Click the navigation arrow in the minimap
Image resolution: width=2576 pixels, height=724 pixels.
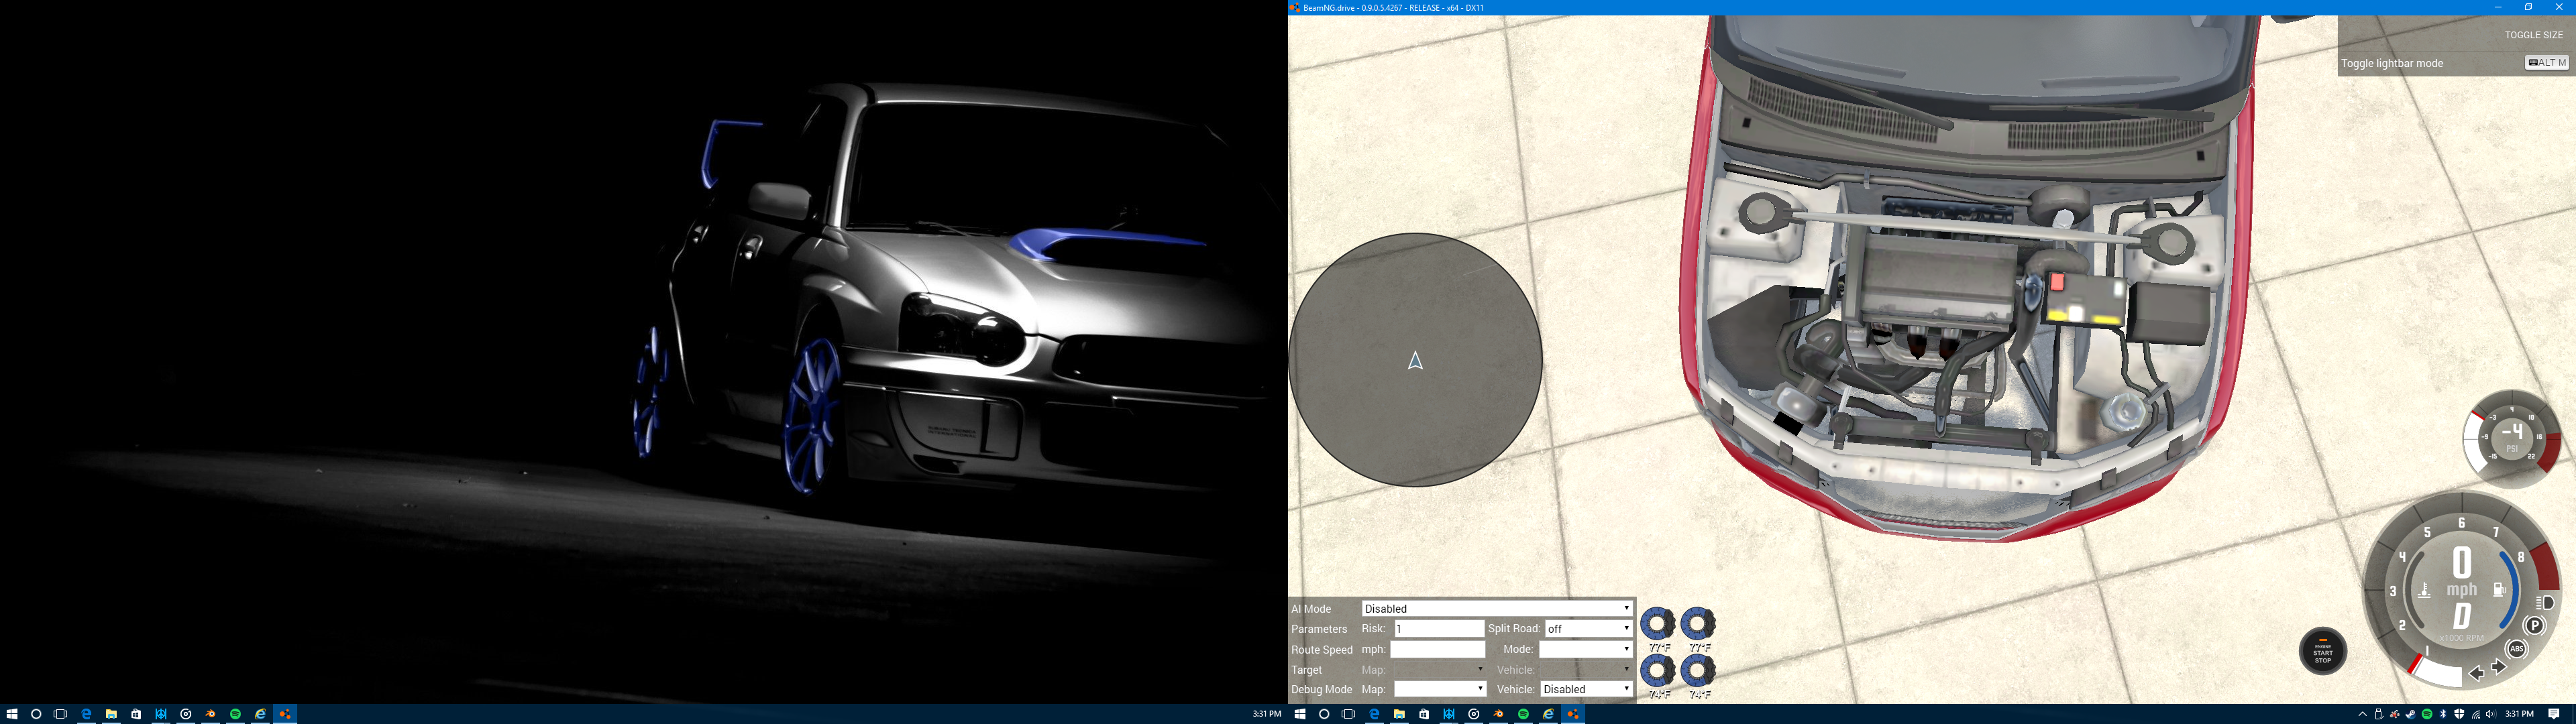[1415, 361]
